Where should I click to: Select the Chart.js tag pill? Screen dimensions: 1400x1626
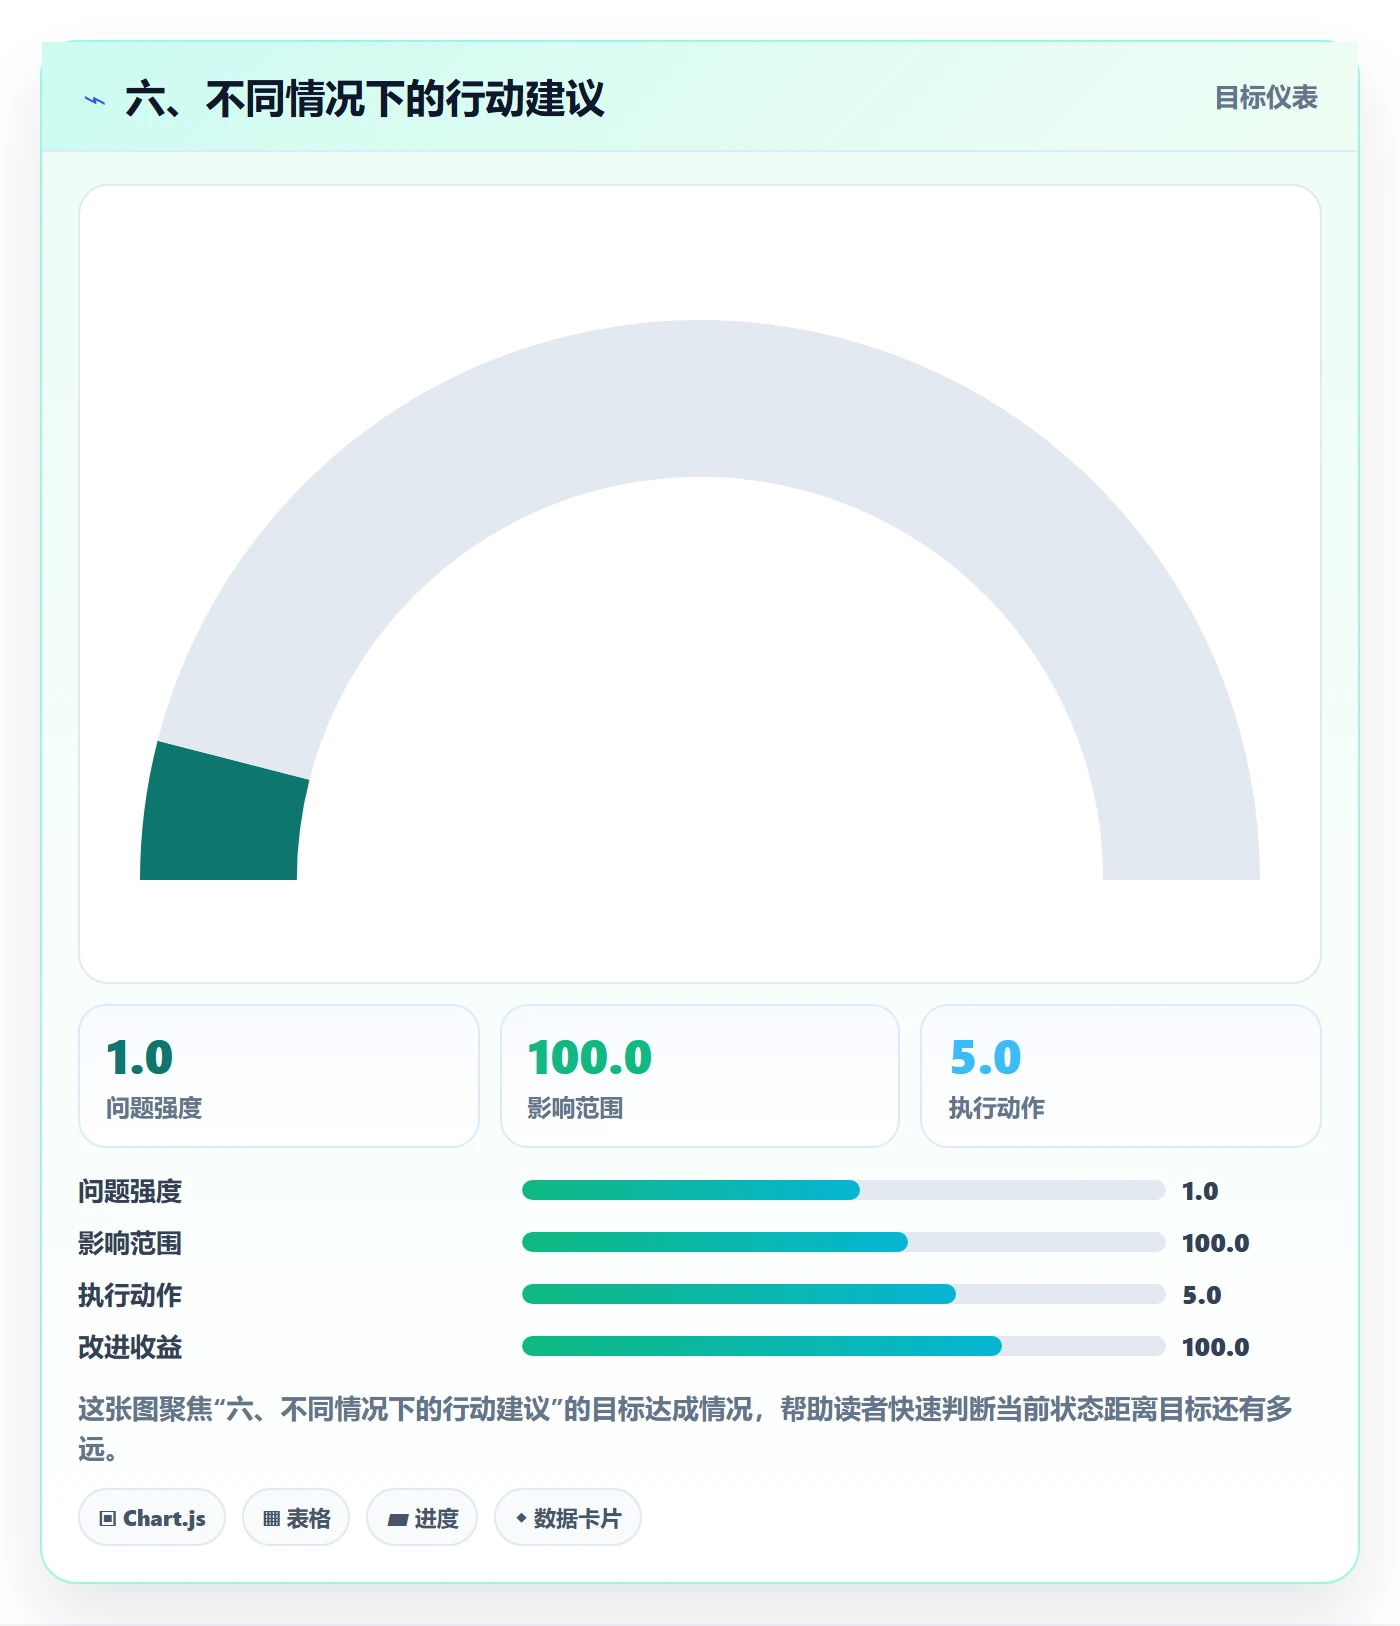(152, 1518)
